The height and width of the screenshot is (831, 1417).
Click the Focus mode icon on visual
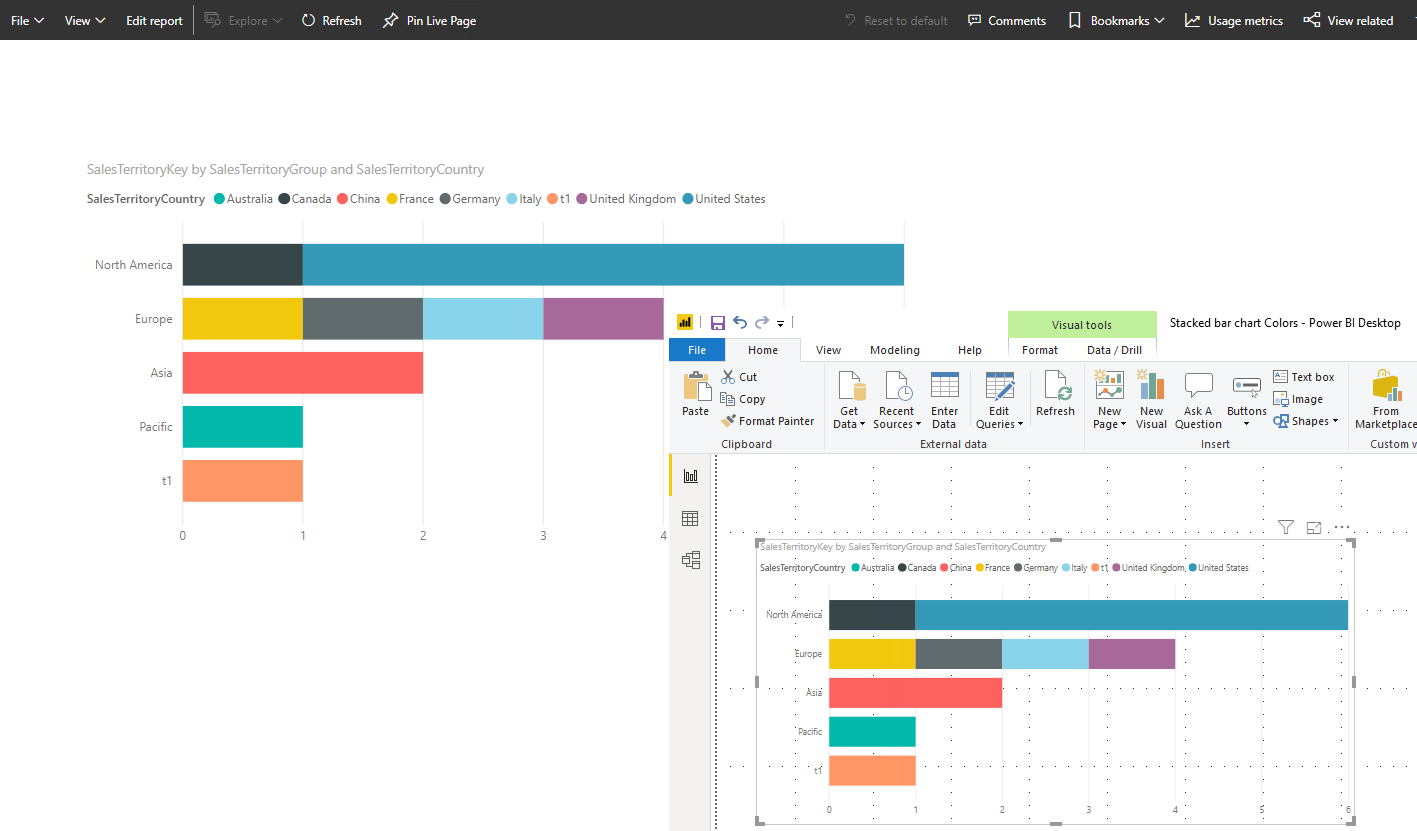(1314, 527)
